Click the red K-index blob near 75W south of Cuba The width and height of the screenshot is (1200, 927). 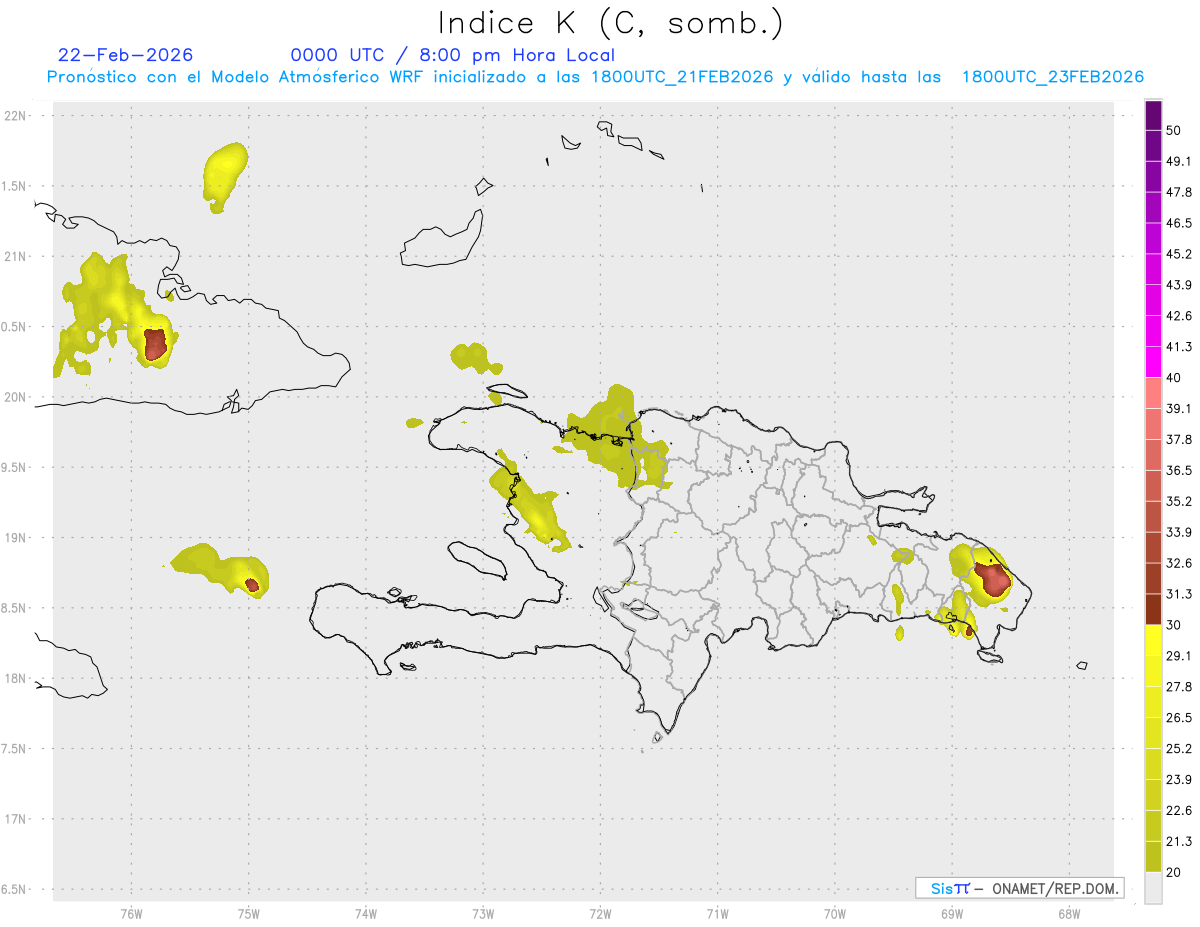[252, 584]
